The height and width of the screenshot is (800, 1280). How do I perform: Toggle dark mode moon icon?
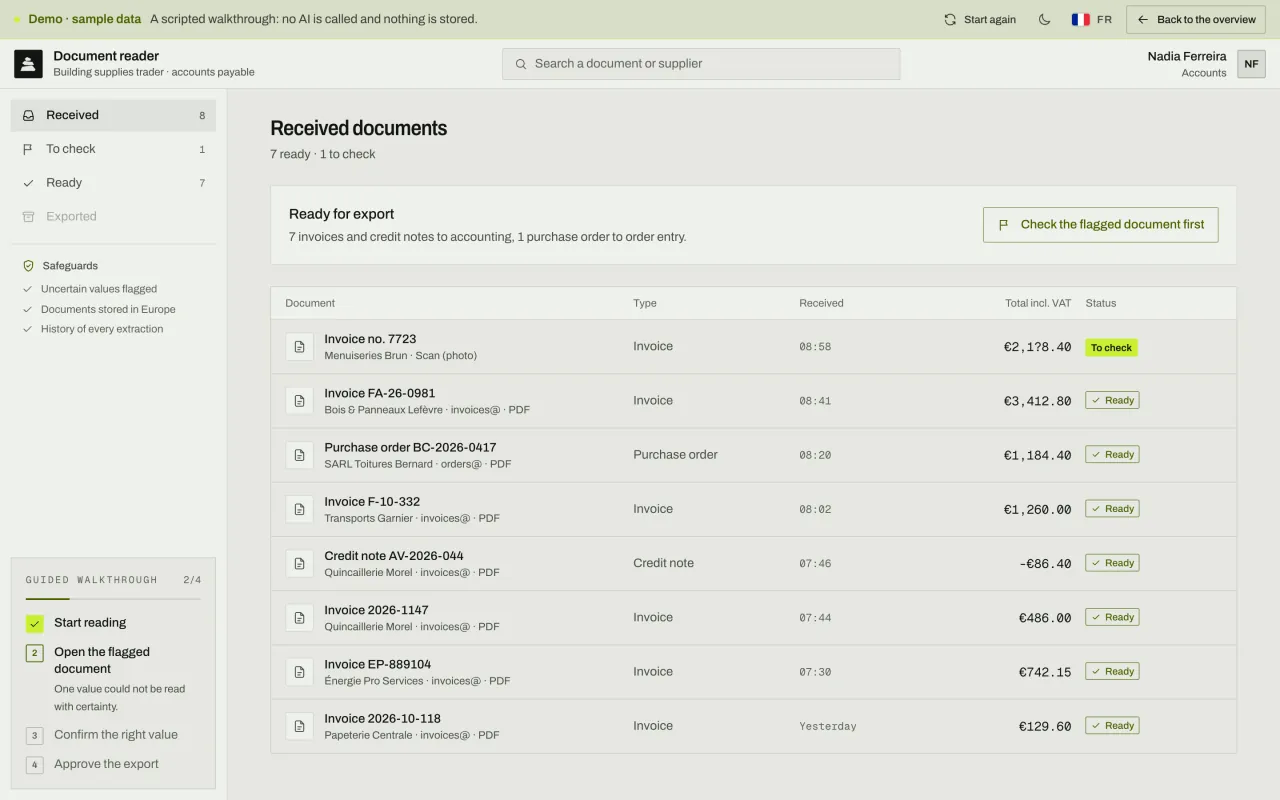click(x=1045, y=19)
